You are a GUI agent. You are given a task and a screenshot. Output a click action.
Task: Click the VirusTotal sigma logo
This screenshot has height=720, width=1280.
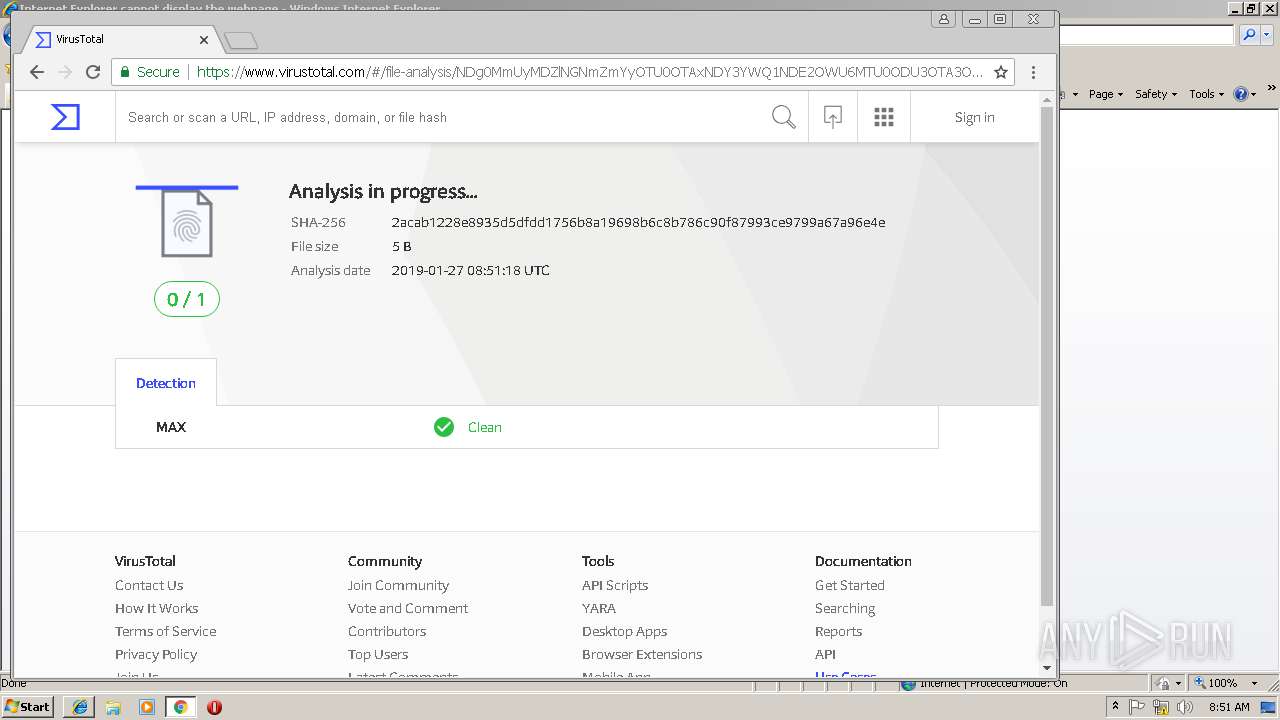coord(65,117)
